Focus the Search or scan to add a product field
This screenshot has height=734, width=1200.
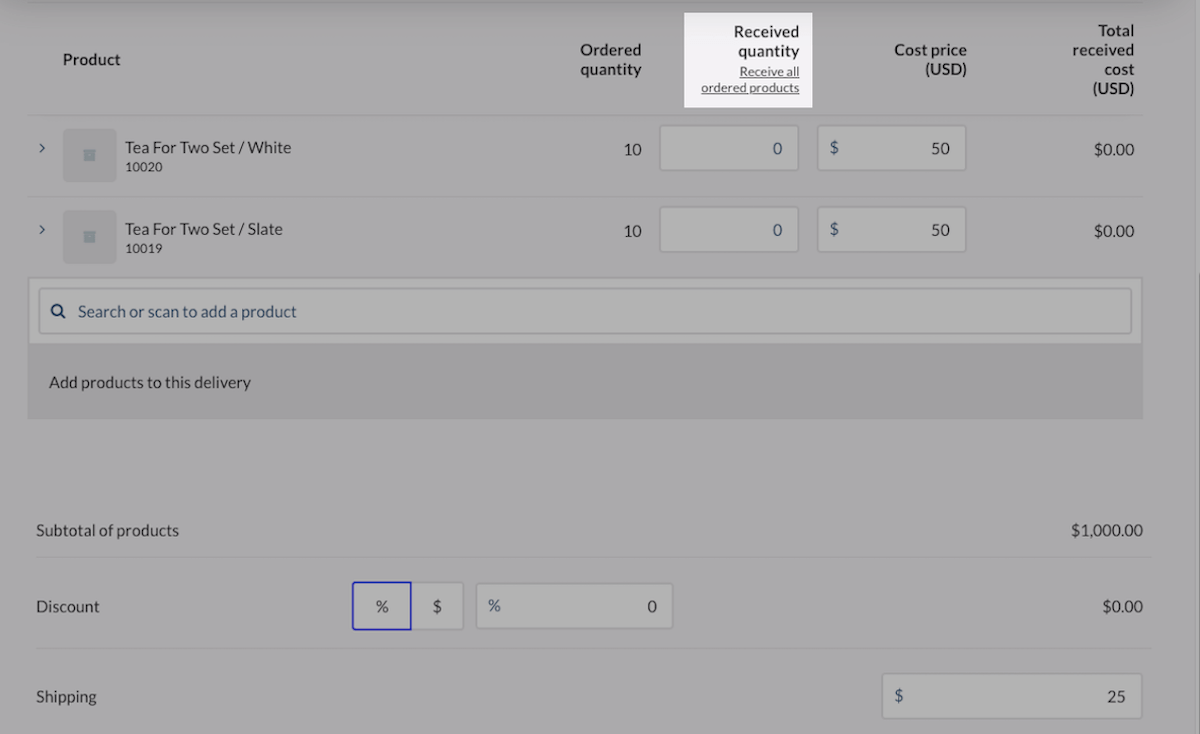[x=585, y=311]
